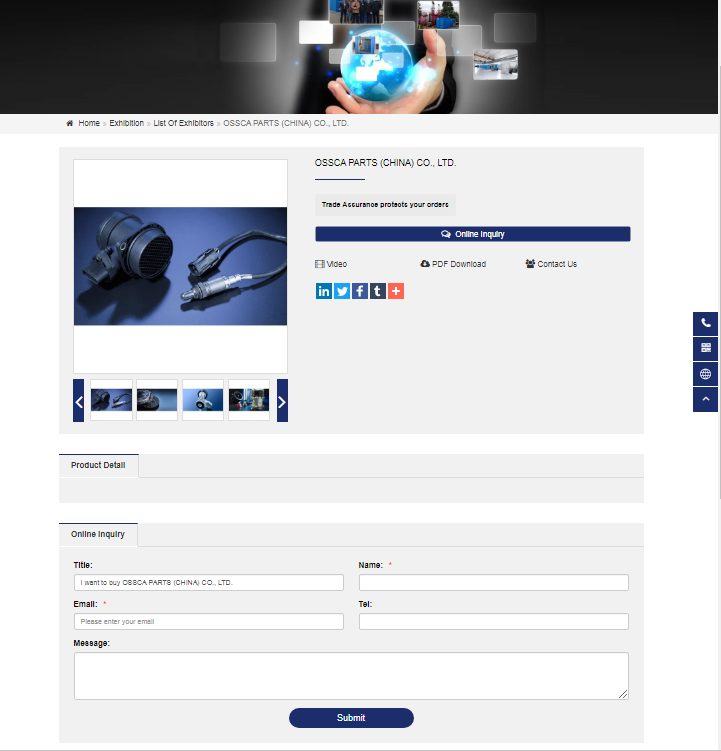The height and width of the screenshot is (751, 721).
Task: Submit the inquiry form
Action: click(351, 718)
